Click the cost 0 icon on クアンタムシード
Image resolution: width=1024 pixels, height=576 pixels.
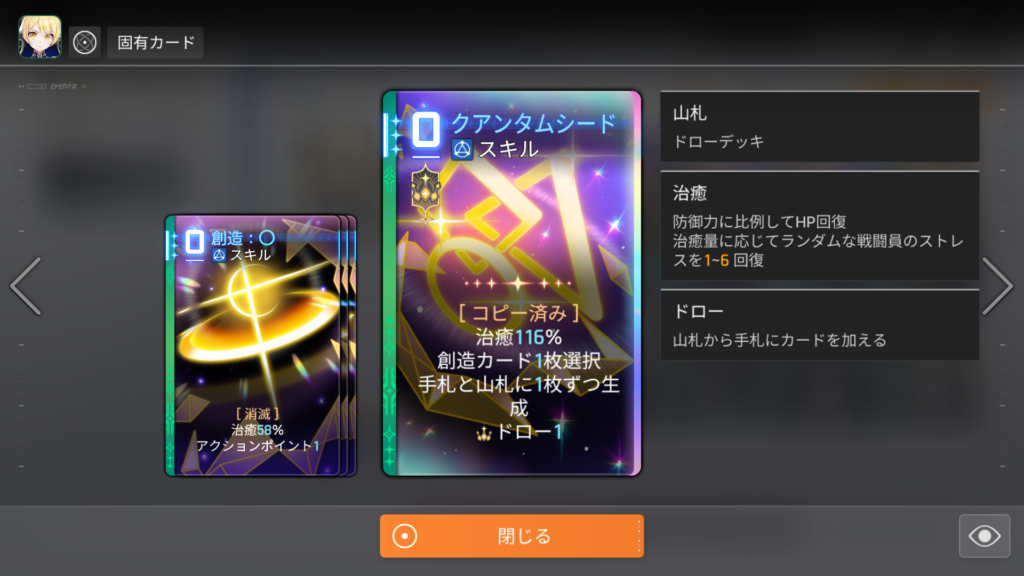pyautogui.click(x=426, y=129)
